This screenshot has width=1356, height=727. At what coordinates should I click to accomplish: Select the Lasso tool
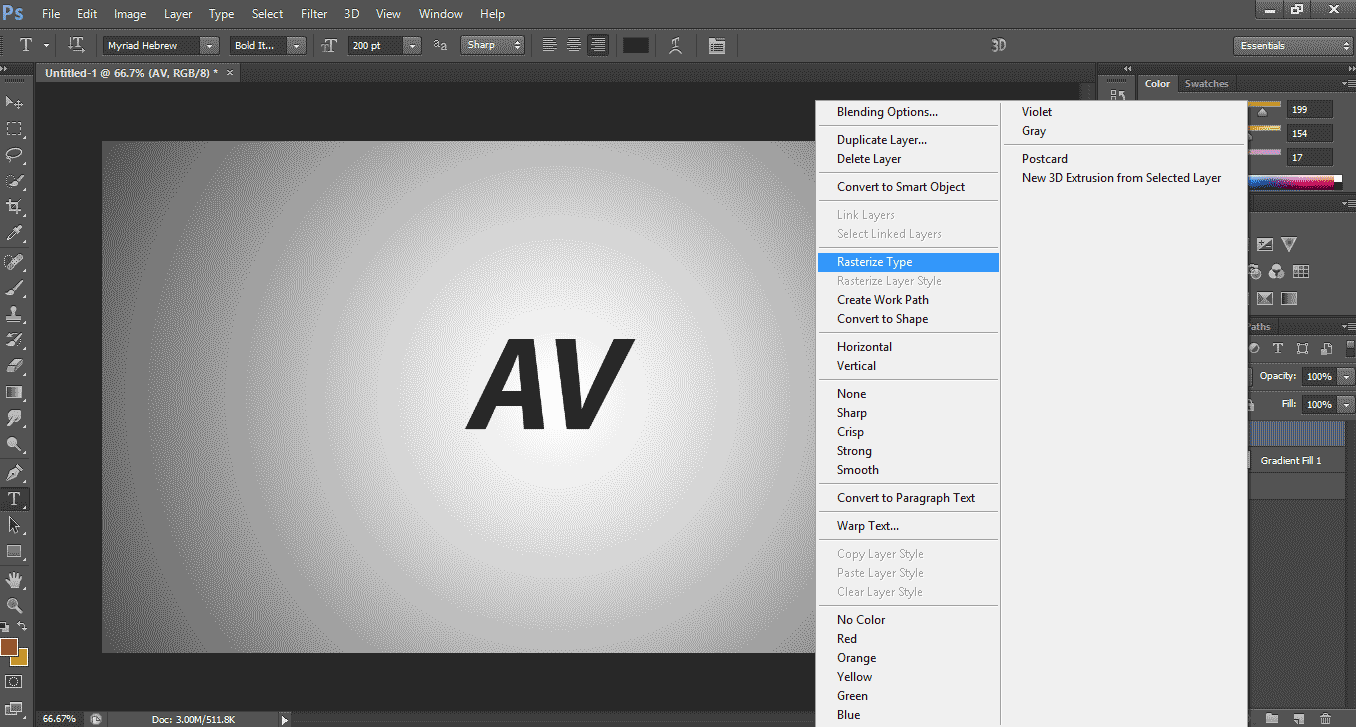coord(15,155)
